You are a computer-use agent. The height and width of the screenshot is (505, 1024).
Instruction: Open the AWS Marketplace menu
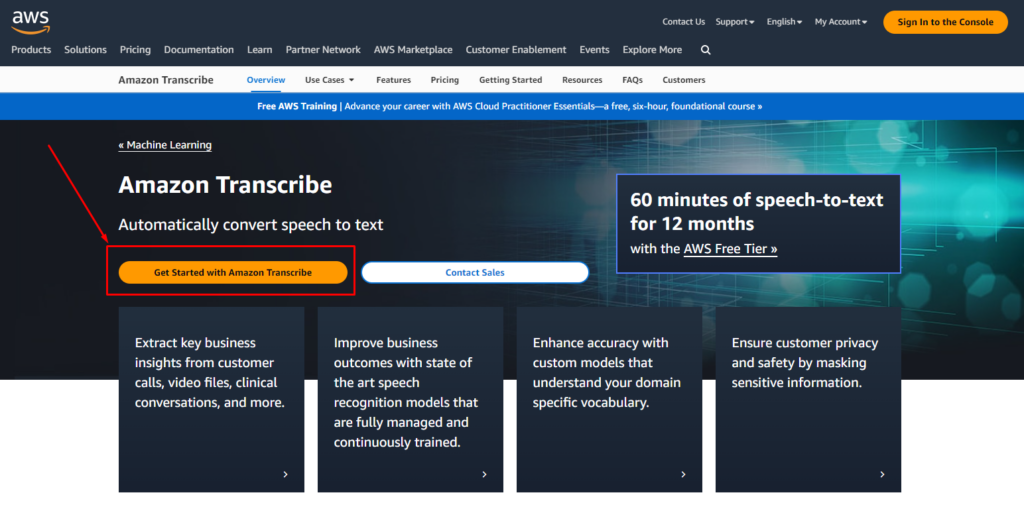pos(413,50)
